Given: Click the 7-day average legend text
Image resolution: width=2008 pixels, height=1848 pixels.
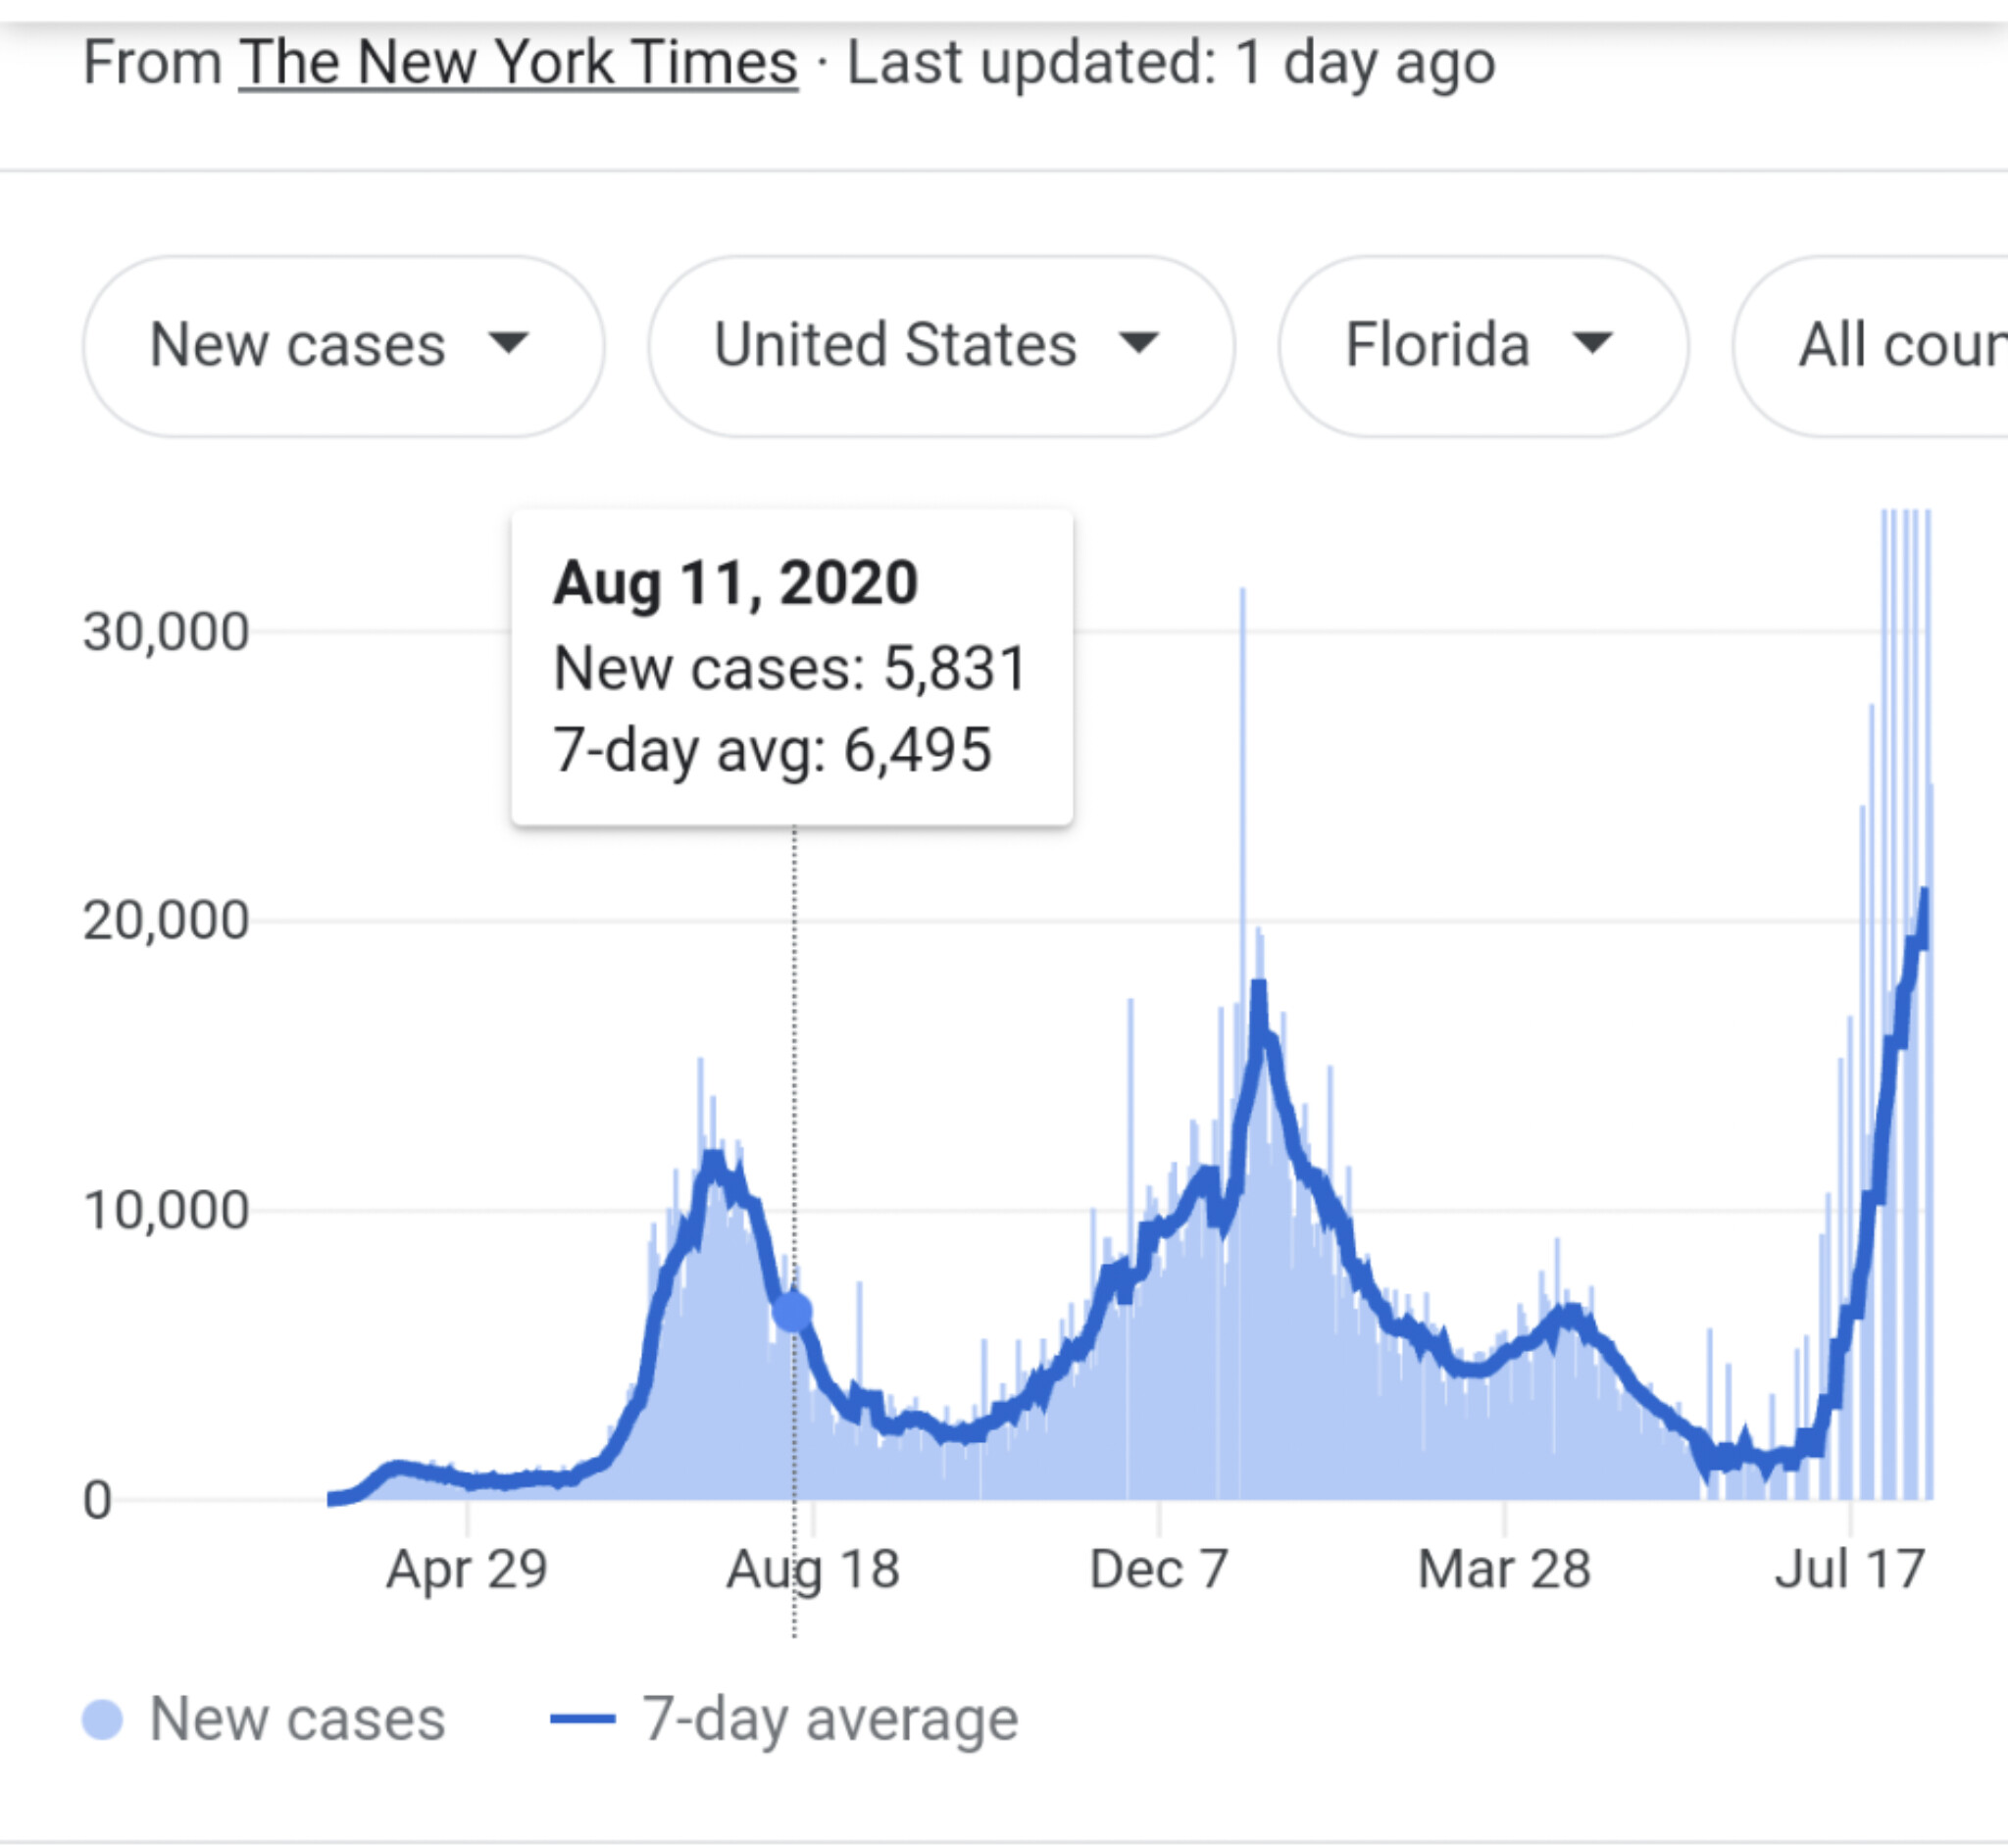Looking at the screenshot, I should (x=830, y=1720).
